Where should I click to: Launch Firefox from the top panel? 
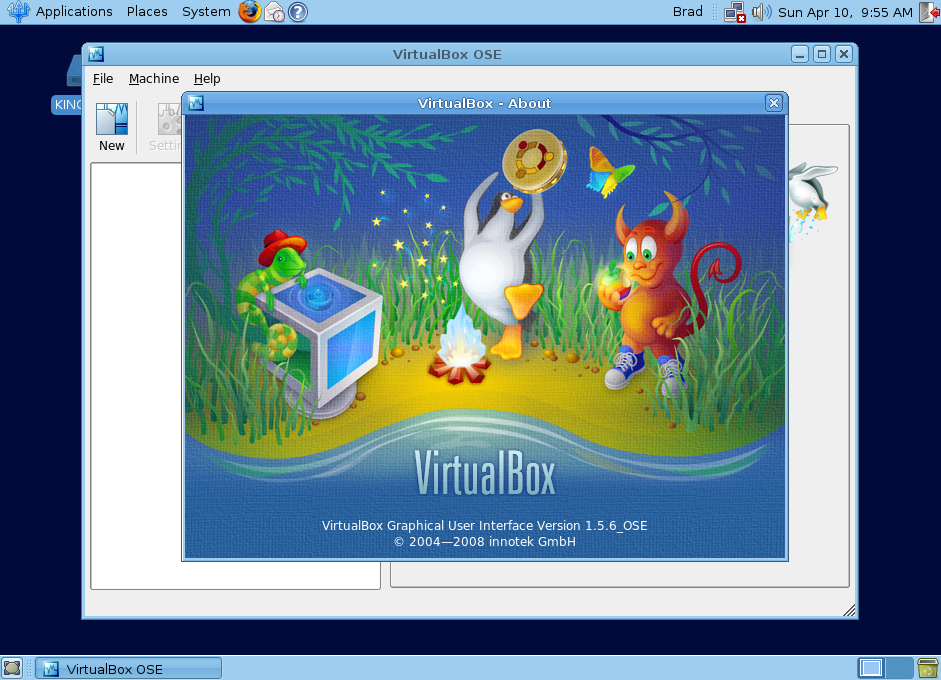point(250,11)
